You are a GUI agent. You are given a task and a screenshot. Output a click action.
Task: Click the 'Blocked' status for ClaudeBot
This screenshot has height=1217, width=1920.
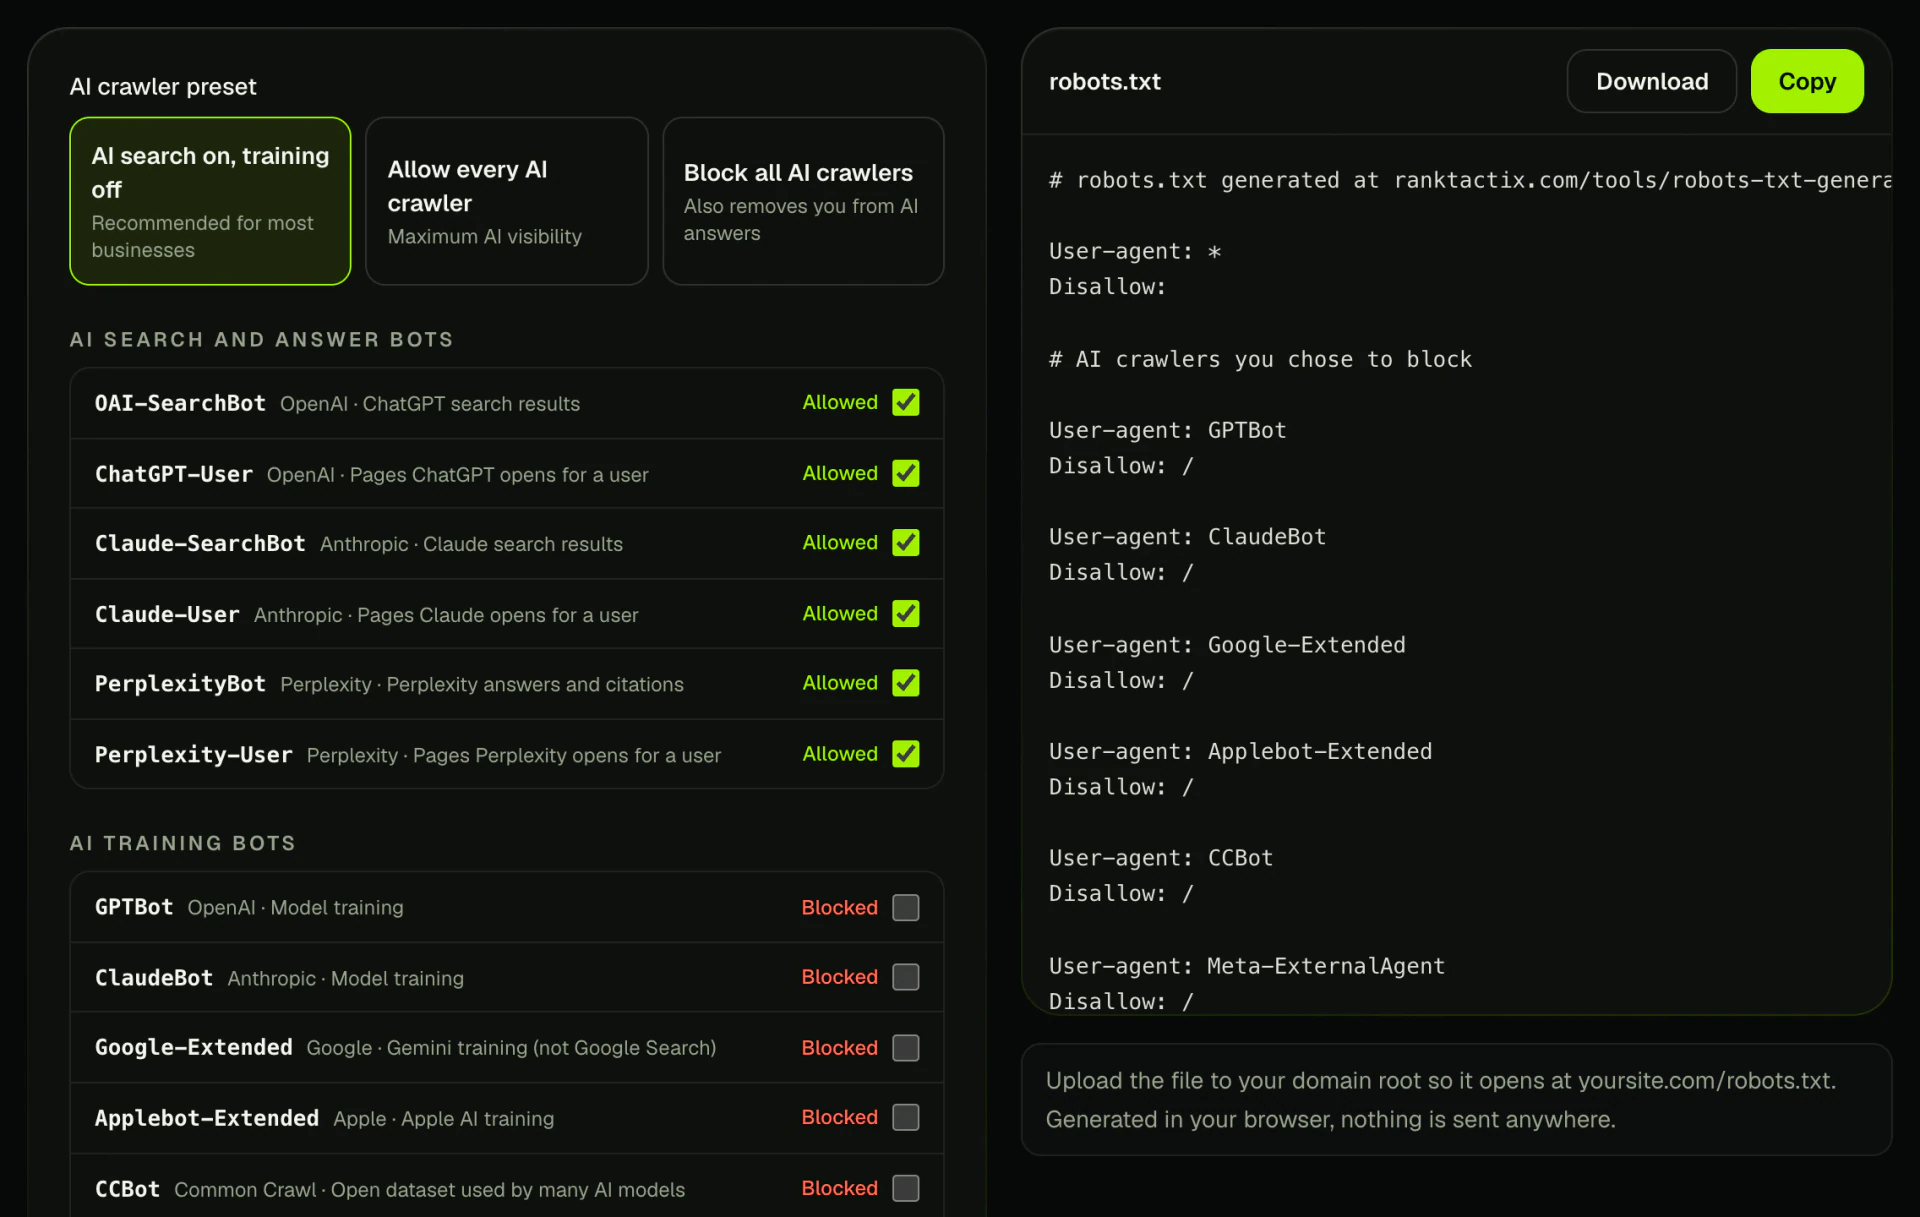click(839, 977)
